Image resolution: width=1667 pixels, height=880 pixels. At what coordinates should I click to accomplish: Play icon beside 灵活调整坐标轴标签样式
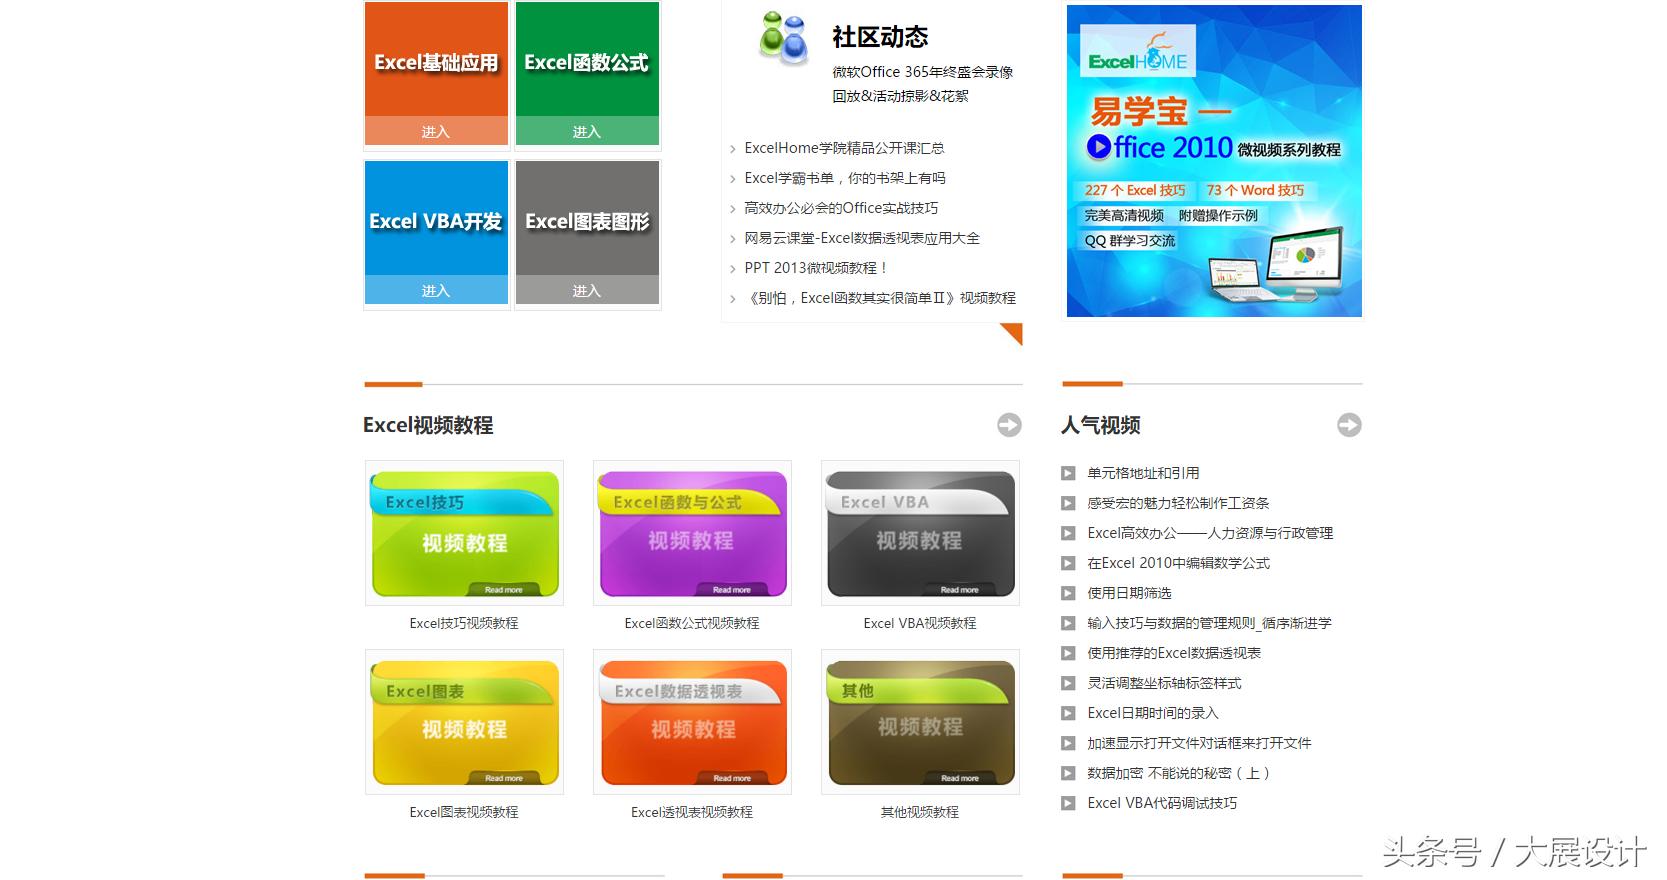(1068, 683)
